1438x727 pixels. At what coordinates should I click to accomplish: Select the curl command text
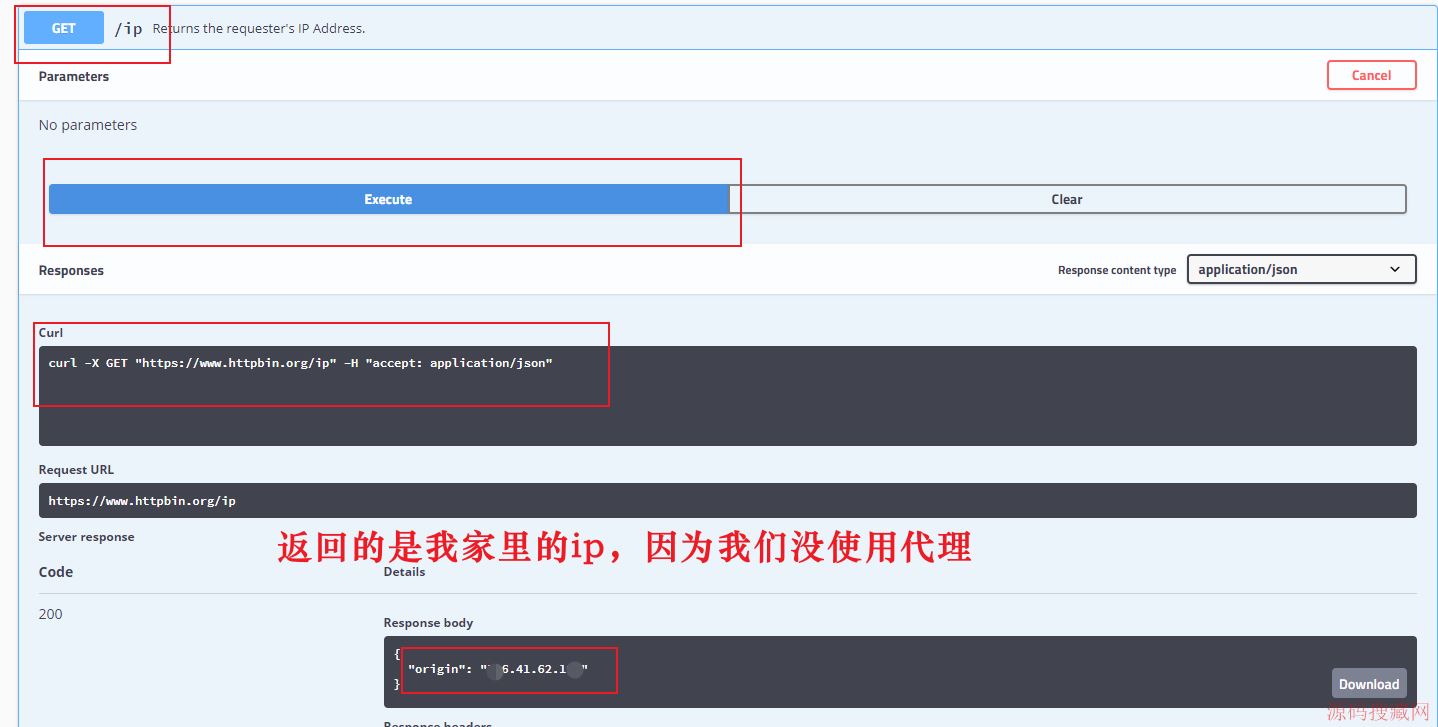pyautogui.click(x=300, y=363)
